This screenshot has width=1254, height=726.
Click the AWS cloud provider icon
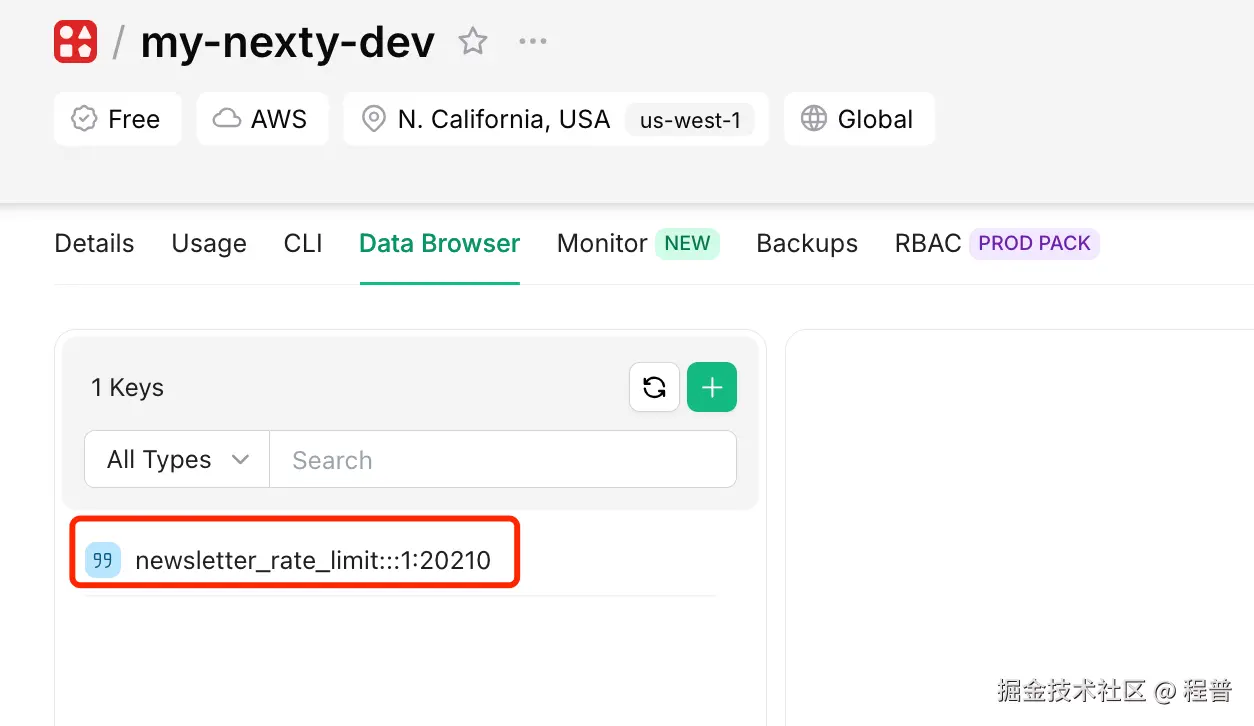point(231,118)
